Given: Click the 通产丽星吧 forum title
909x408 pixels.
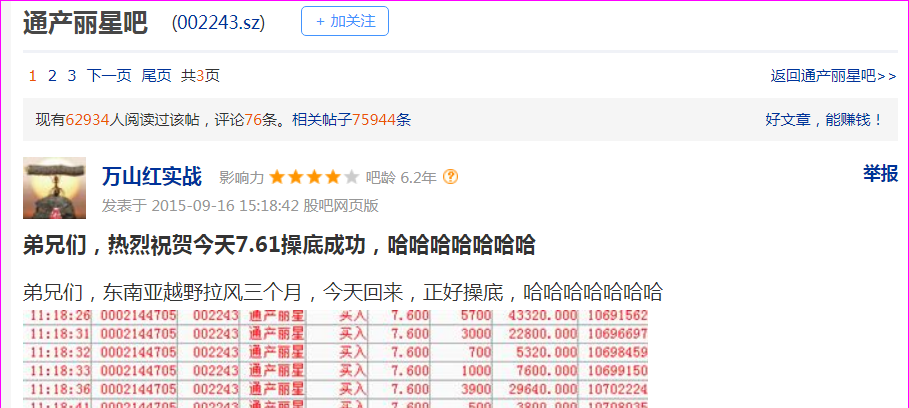Looking at the screenshot, I should pyautogui.click(x=85, y=23).
